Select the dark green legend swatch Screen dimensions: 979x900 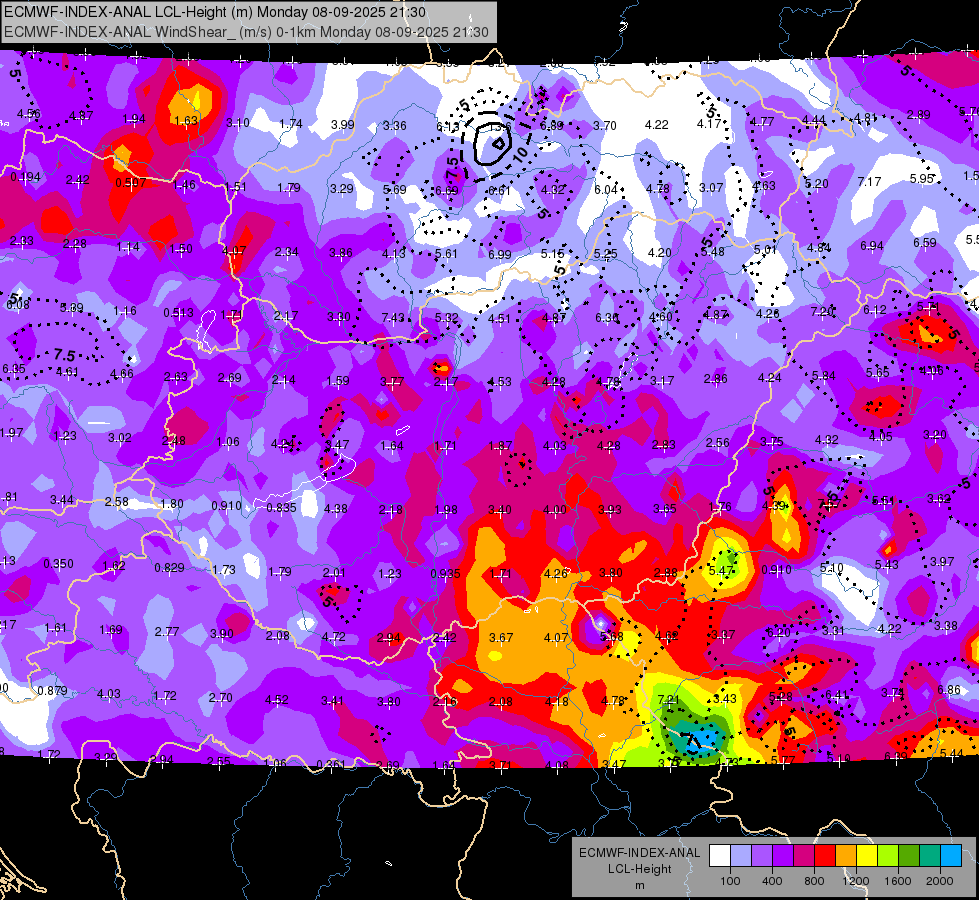pyautogui.click(x=909, y=856)
